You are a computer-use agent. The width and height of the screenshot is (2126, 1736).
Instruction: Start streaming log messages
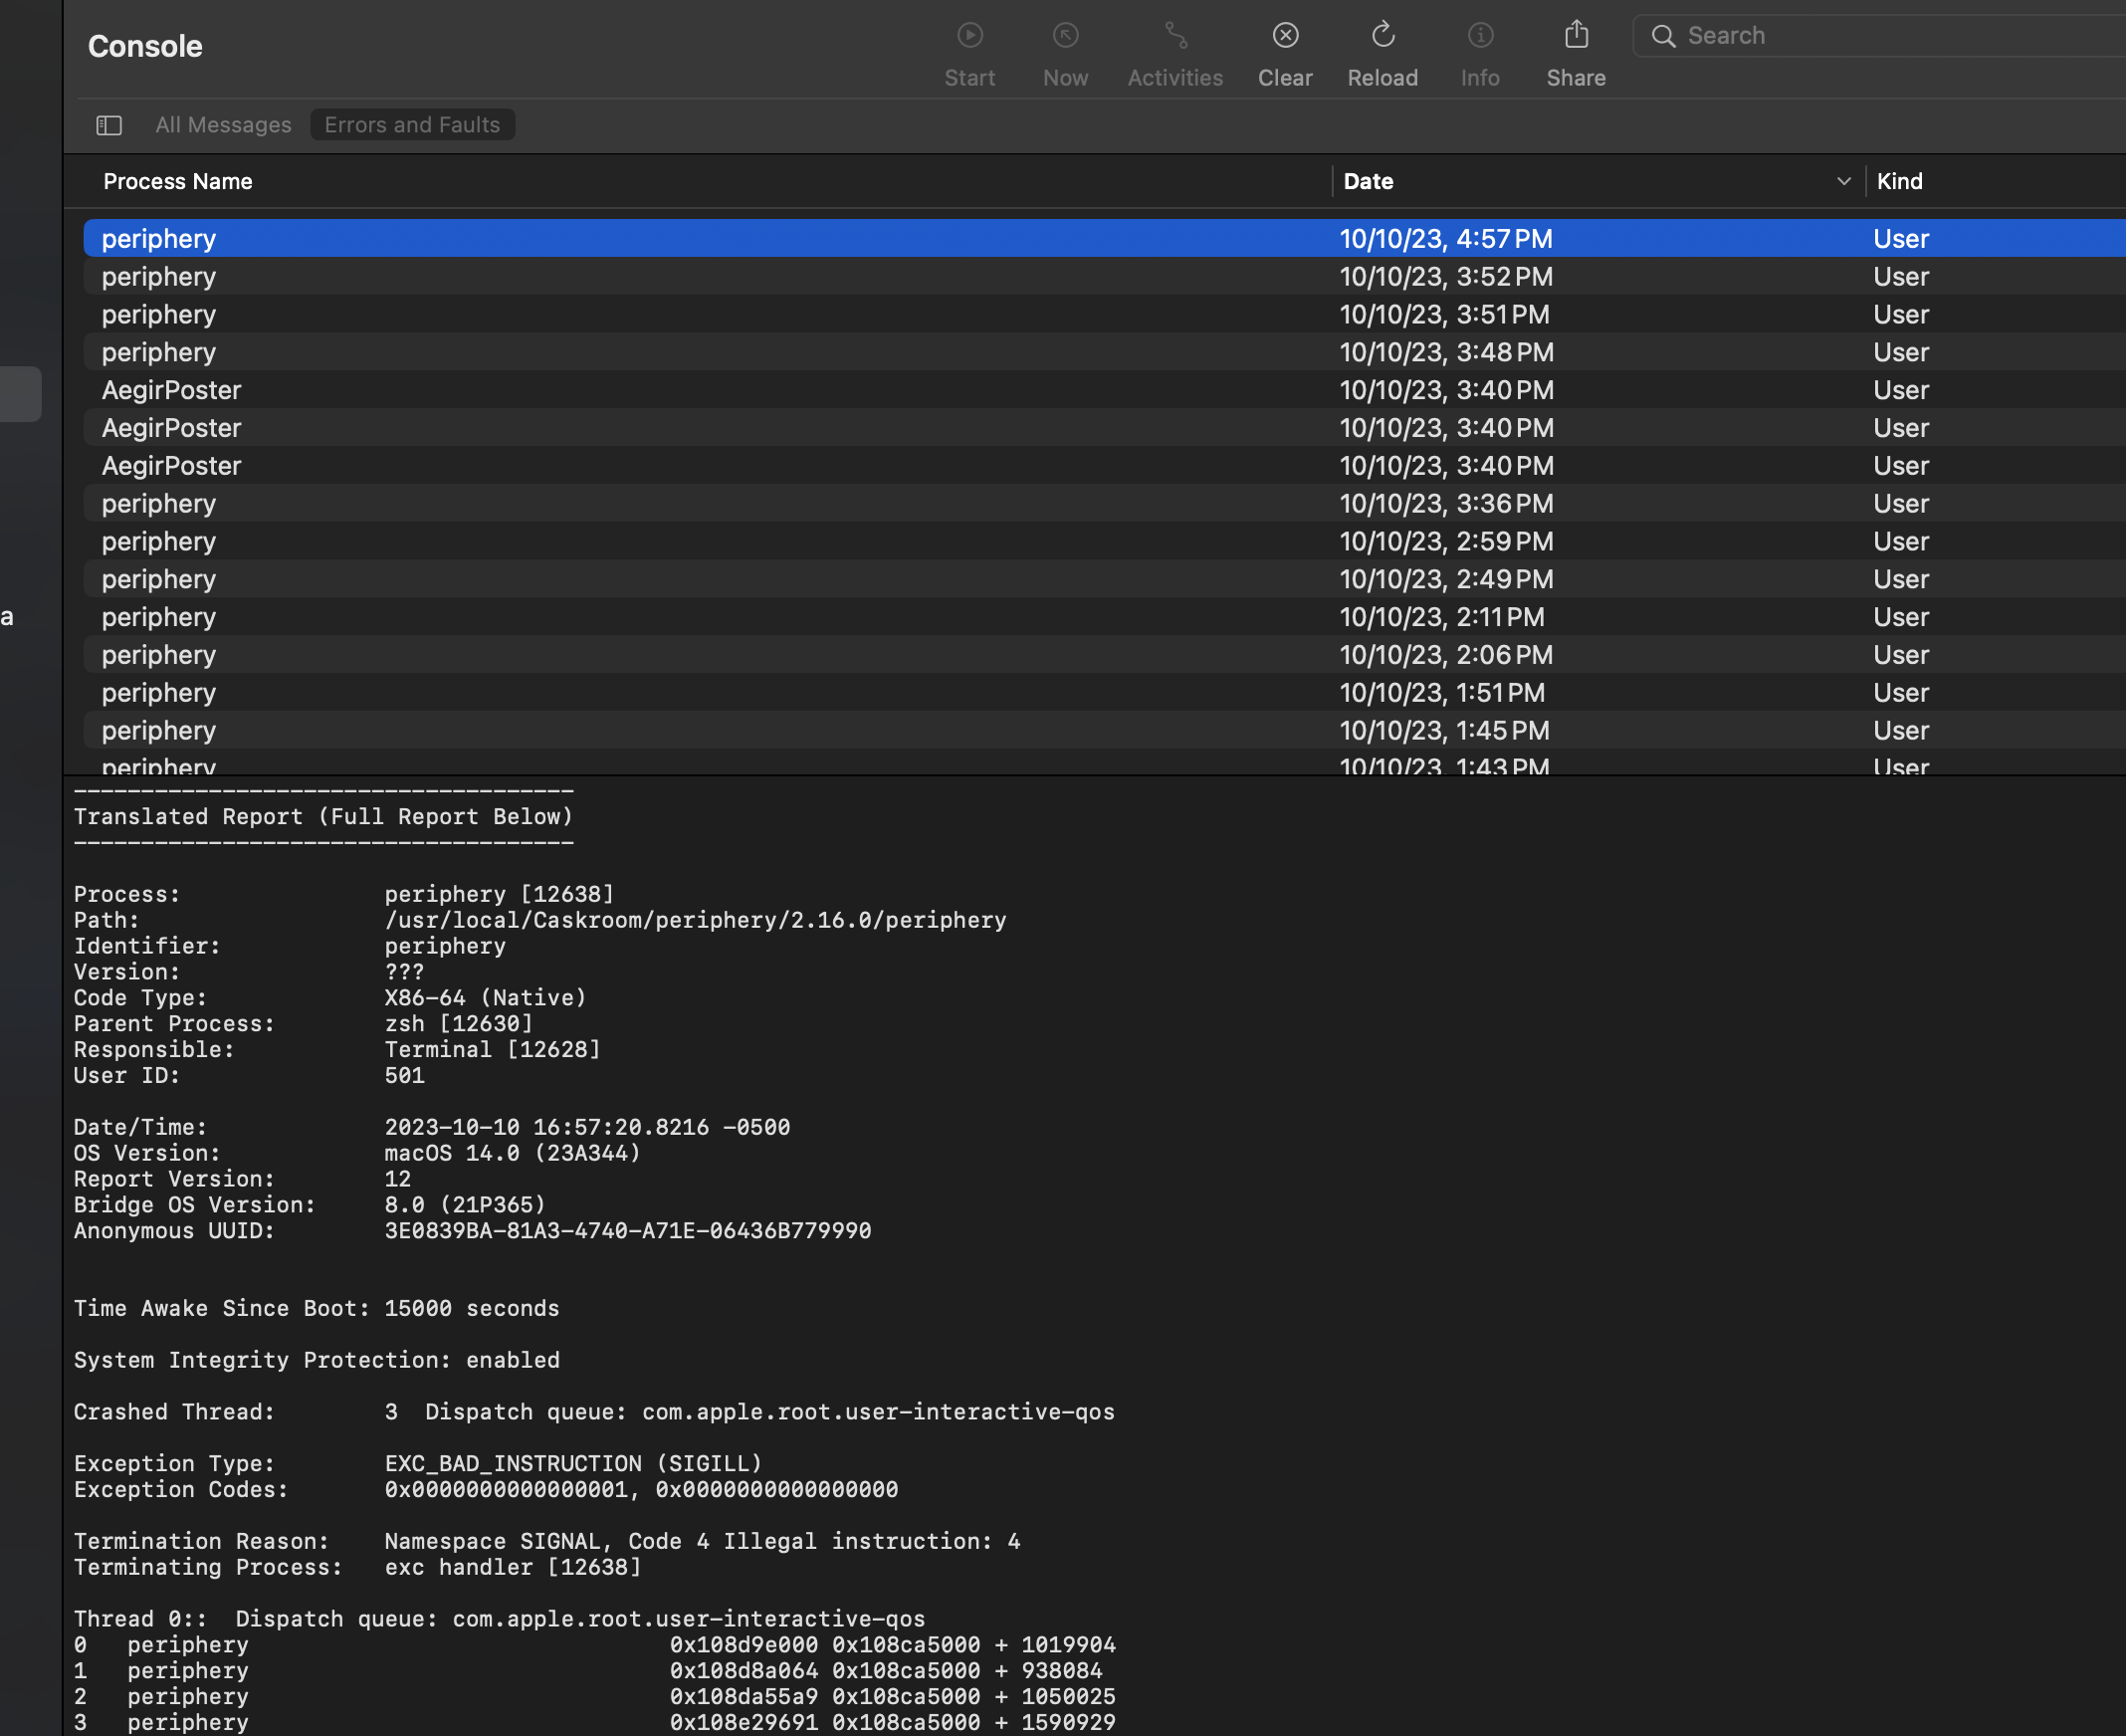point(969,50)
